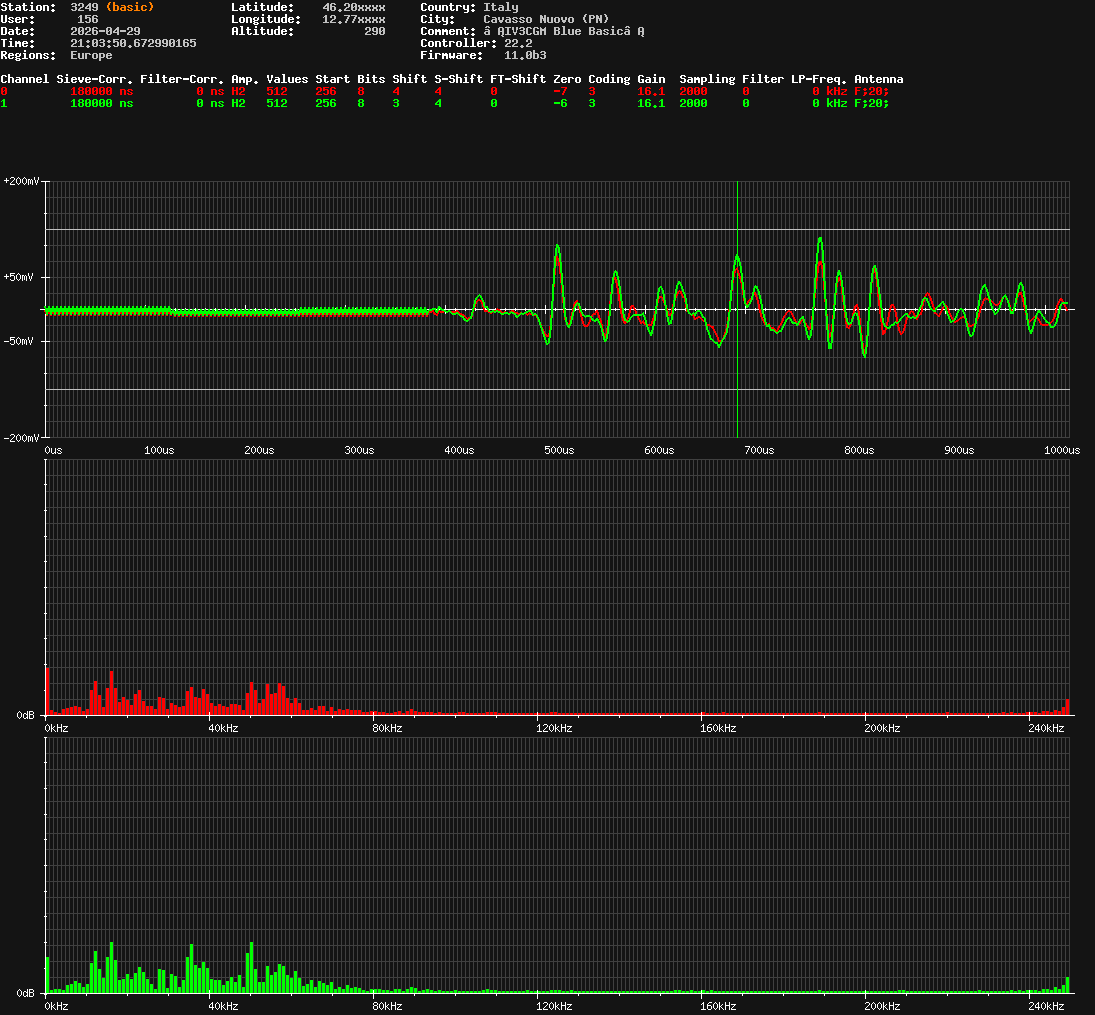Click the -50mV label on amplitude axis
Screen dimensions: 1095x1015
tap(21, 341)
